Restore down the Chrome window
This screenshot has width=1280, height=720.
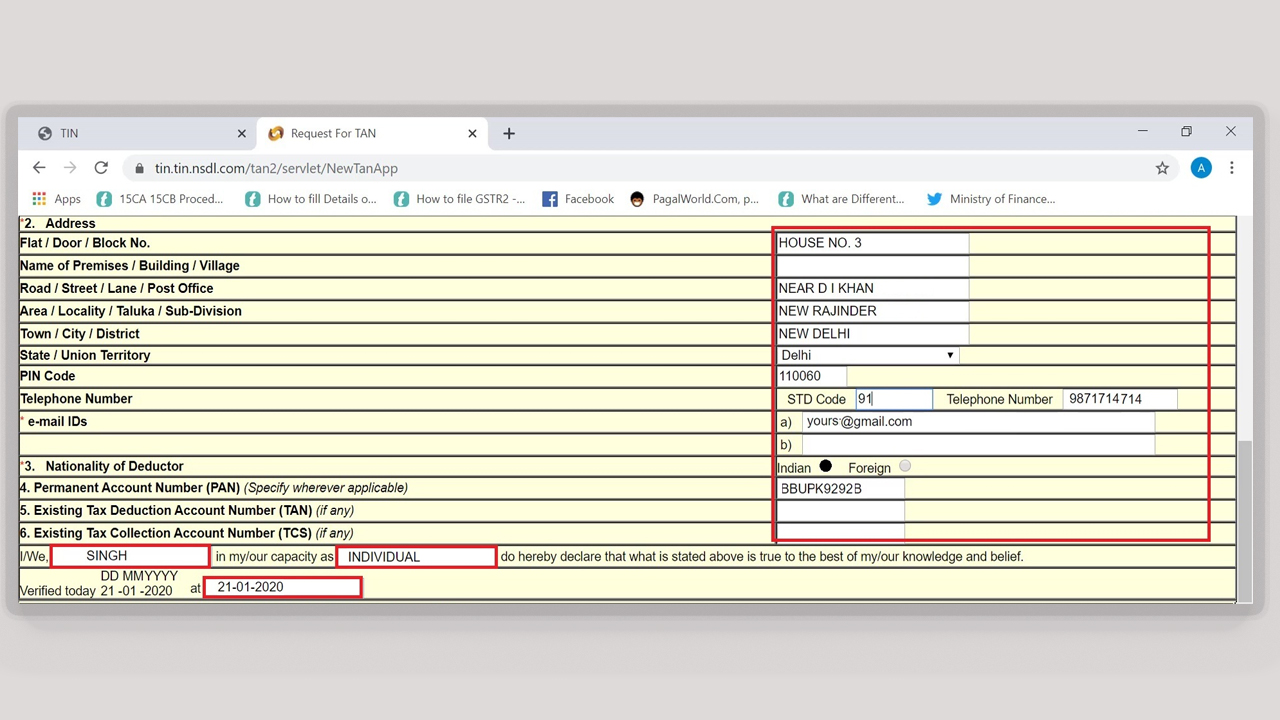click(1186, 132)
